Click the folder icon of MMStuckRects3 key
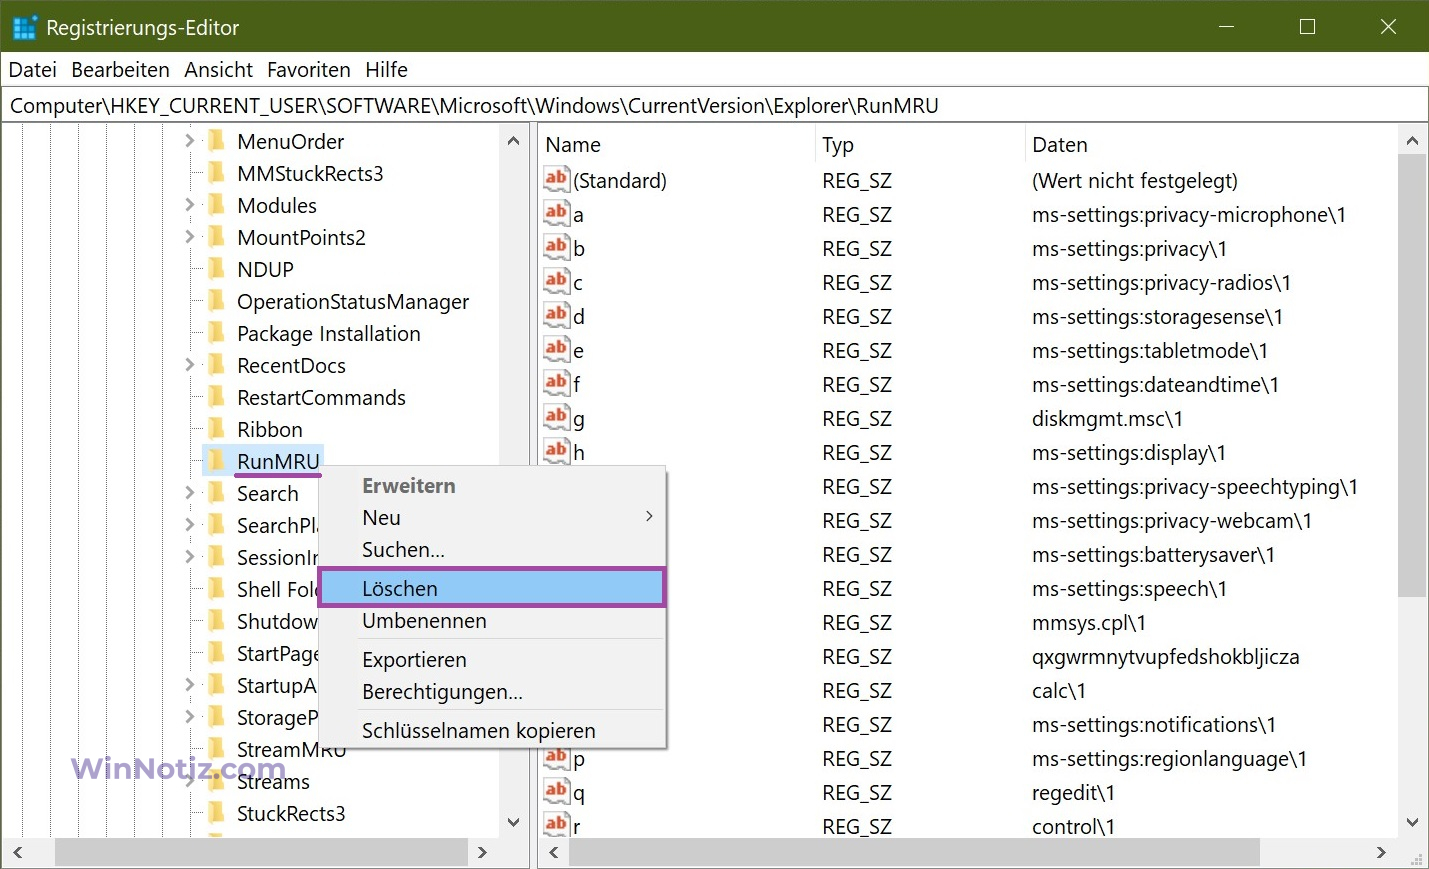This screenshot has width=1429, height=869. (x=216, y=173)
